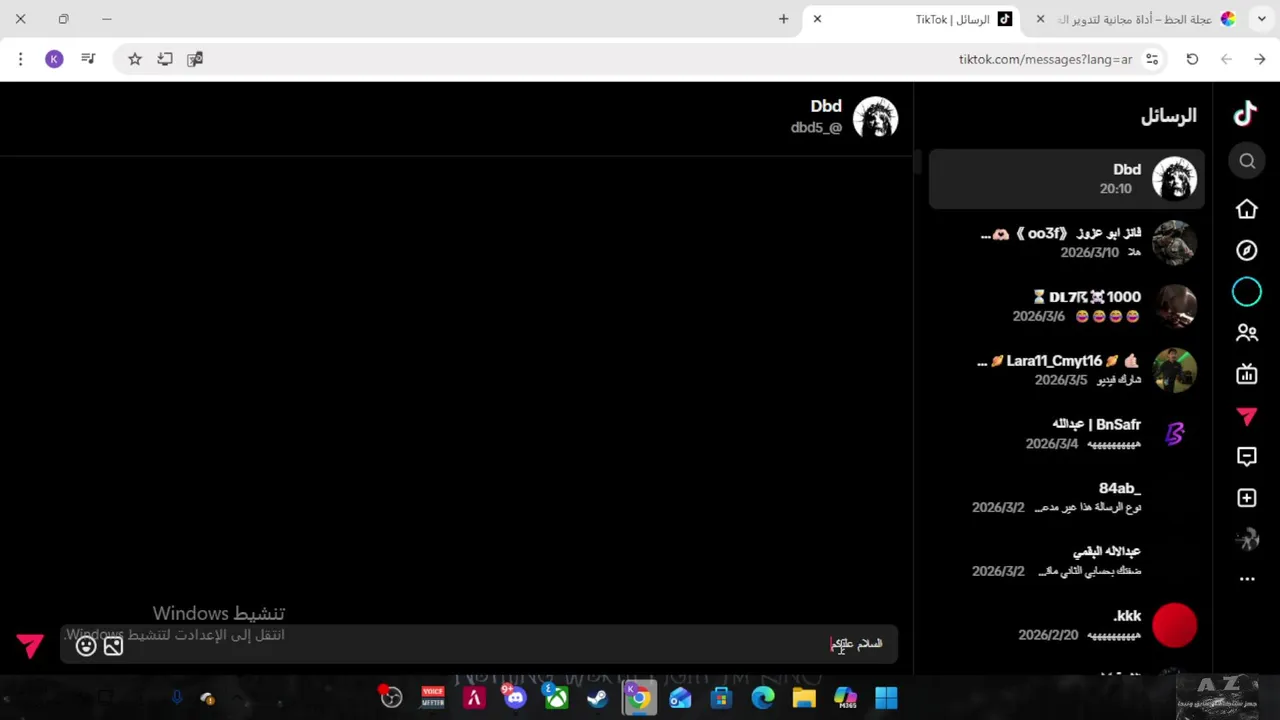Open Voicemeeter from taskbar

432,698
